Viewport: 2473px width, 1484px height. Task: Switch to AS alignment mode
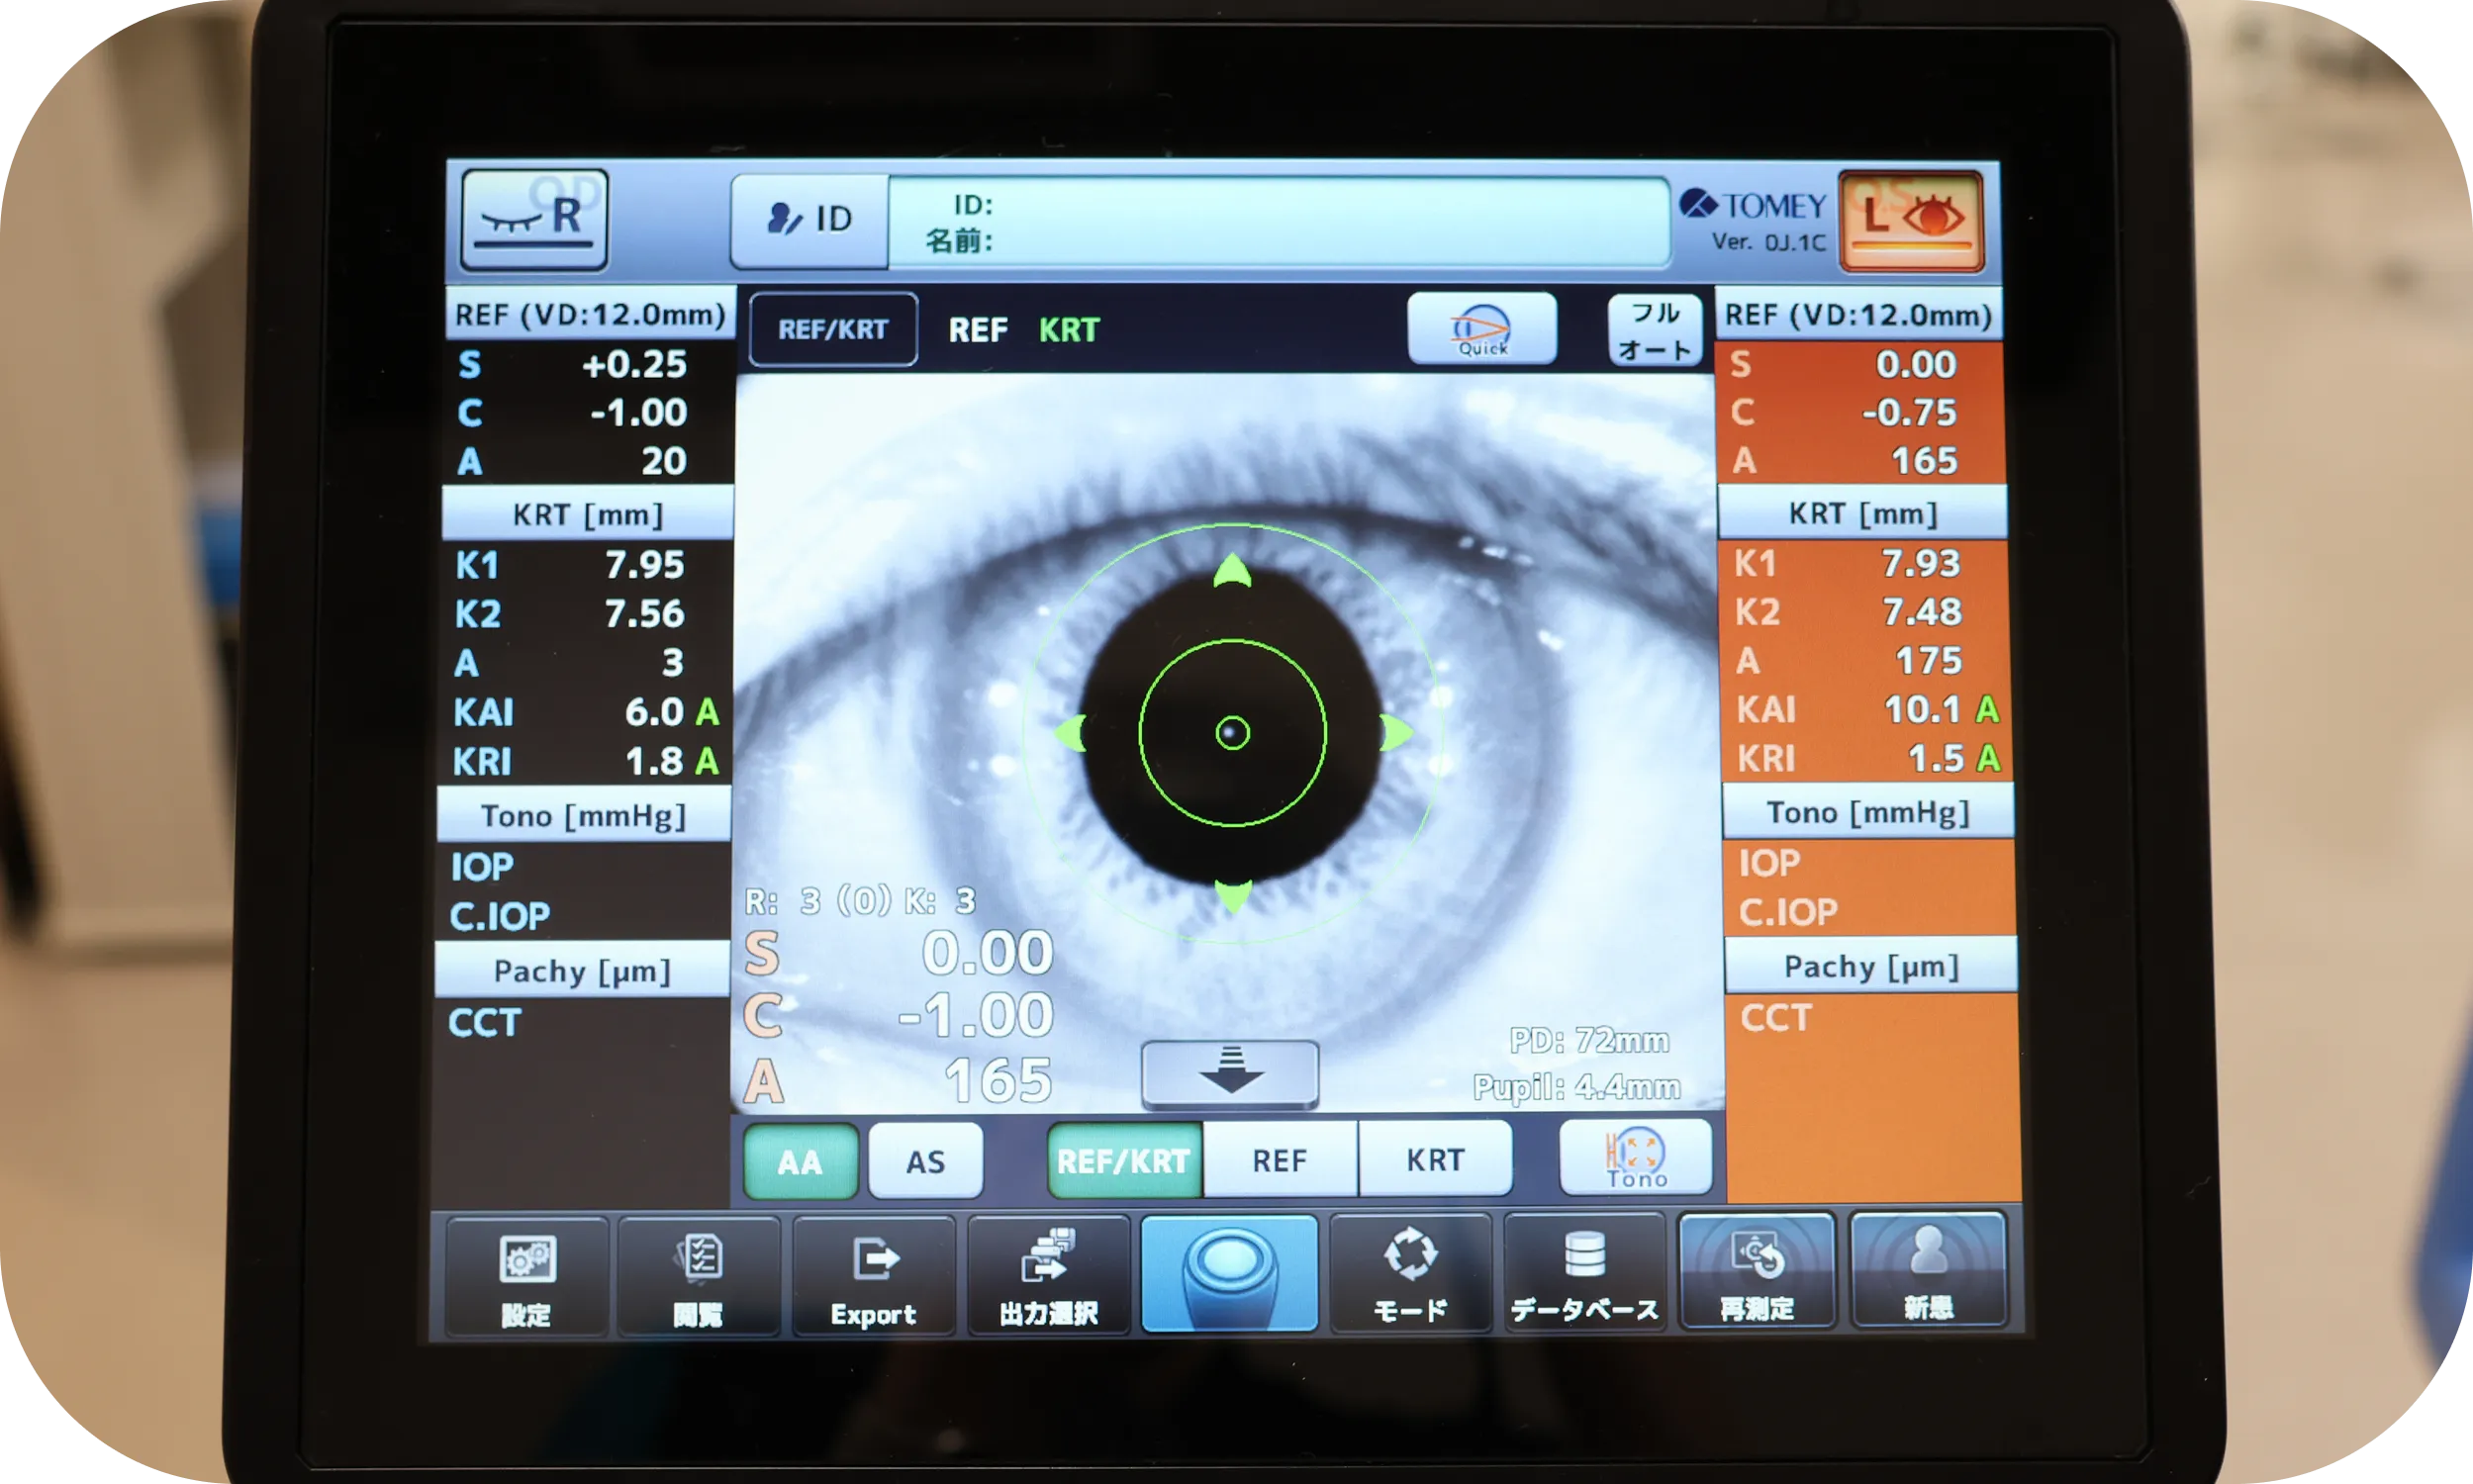point(925,1161)
